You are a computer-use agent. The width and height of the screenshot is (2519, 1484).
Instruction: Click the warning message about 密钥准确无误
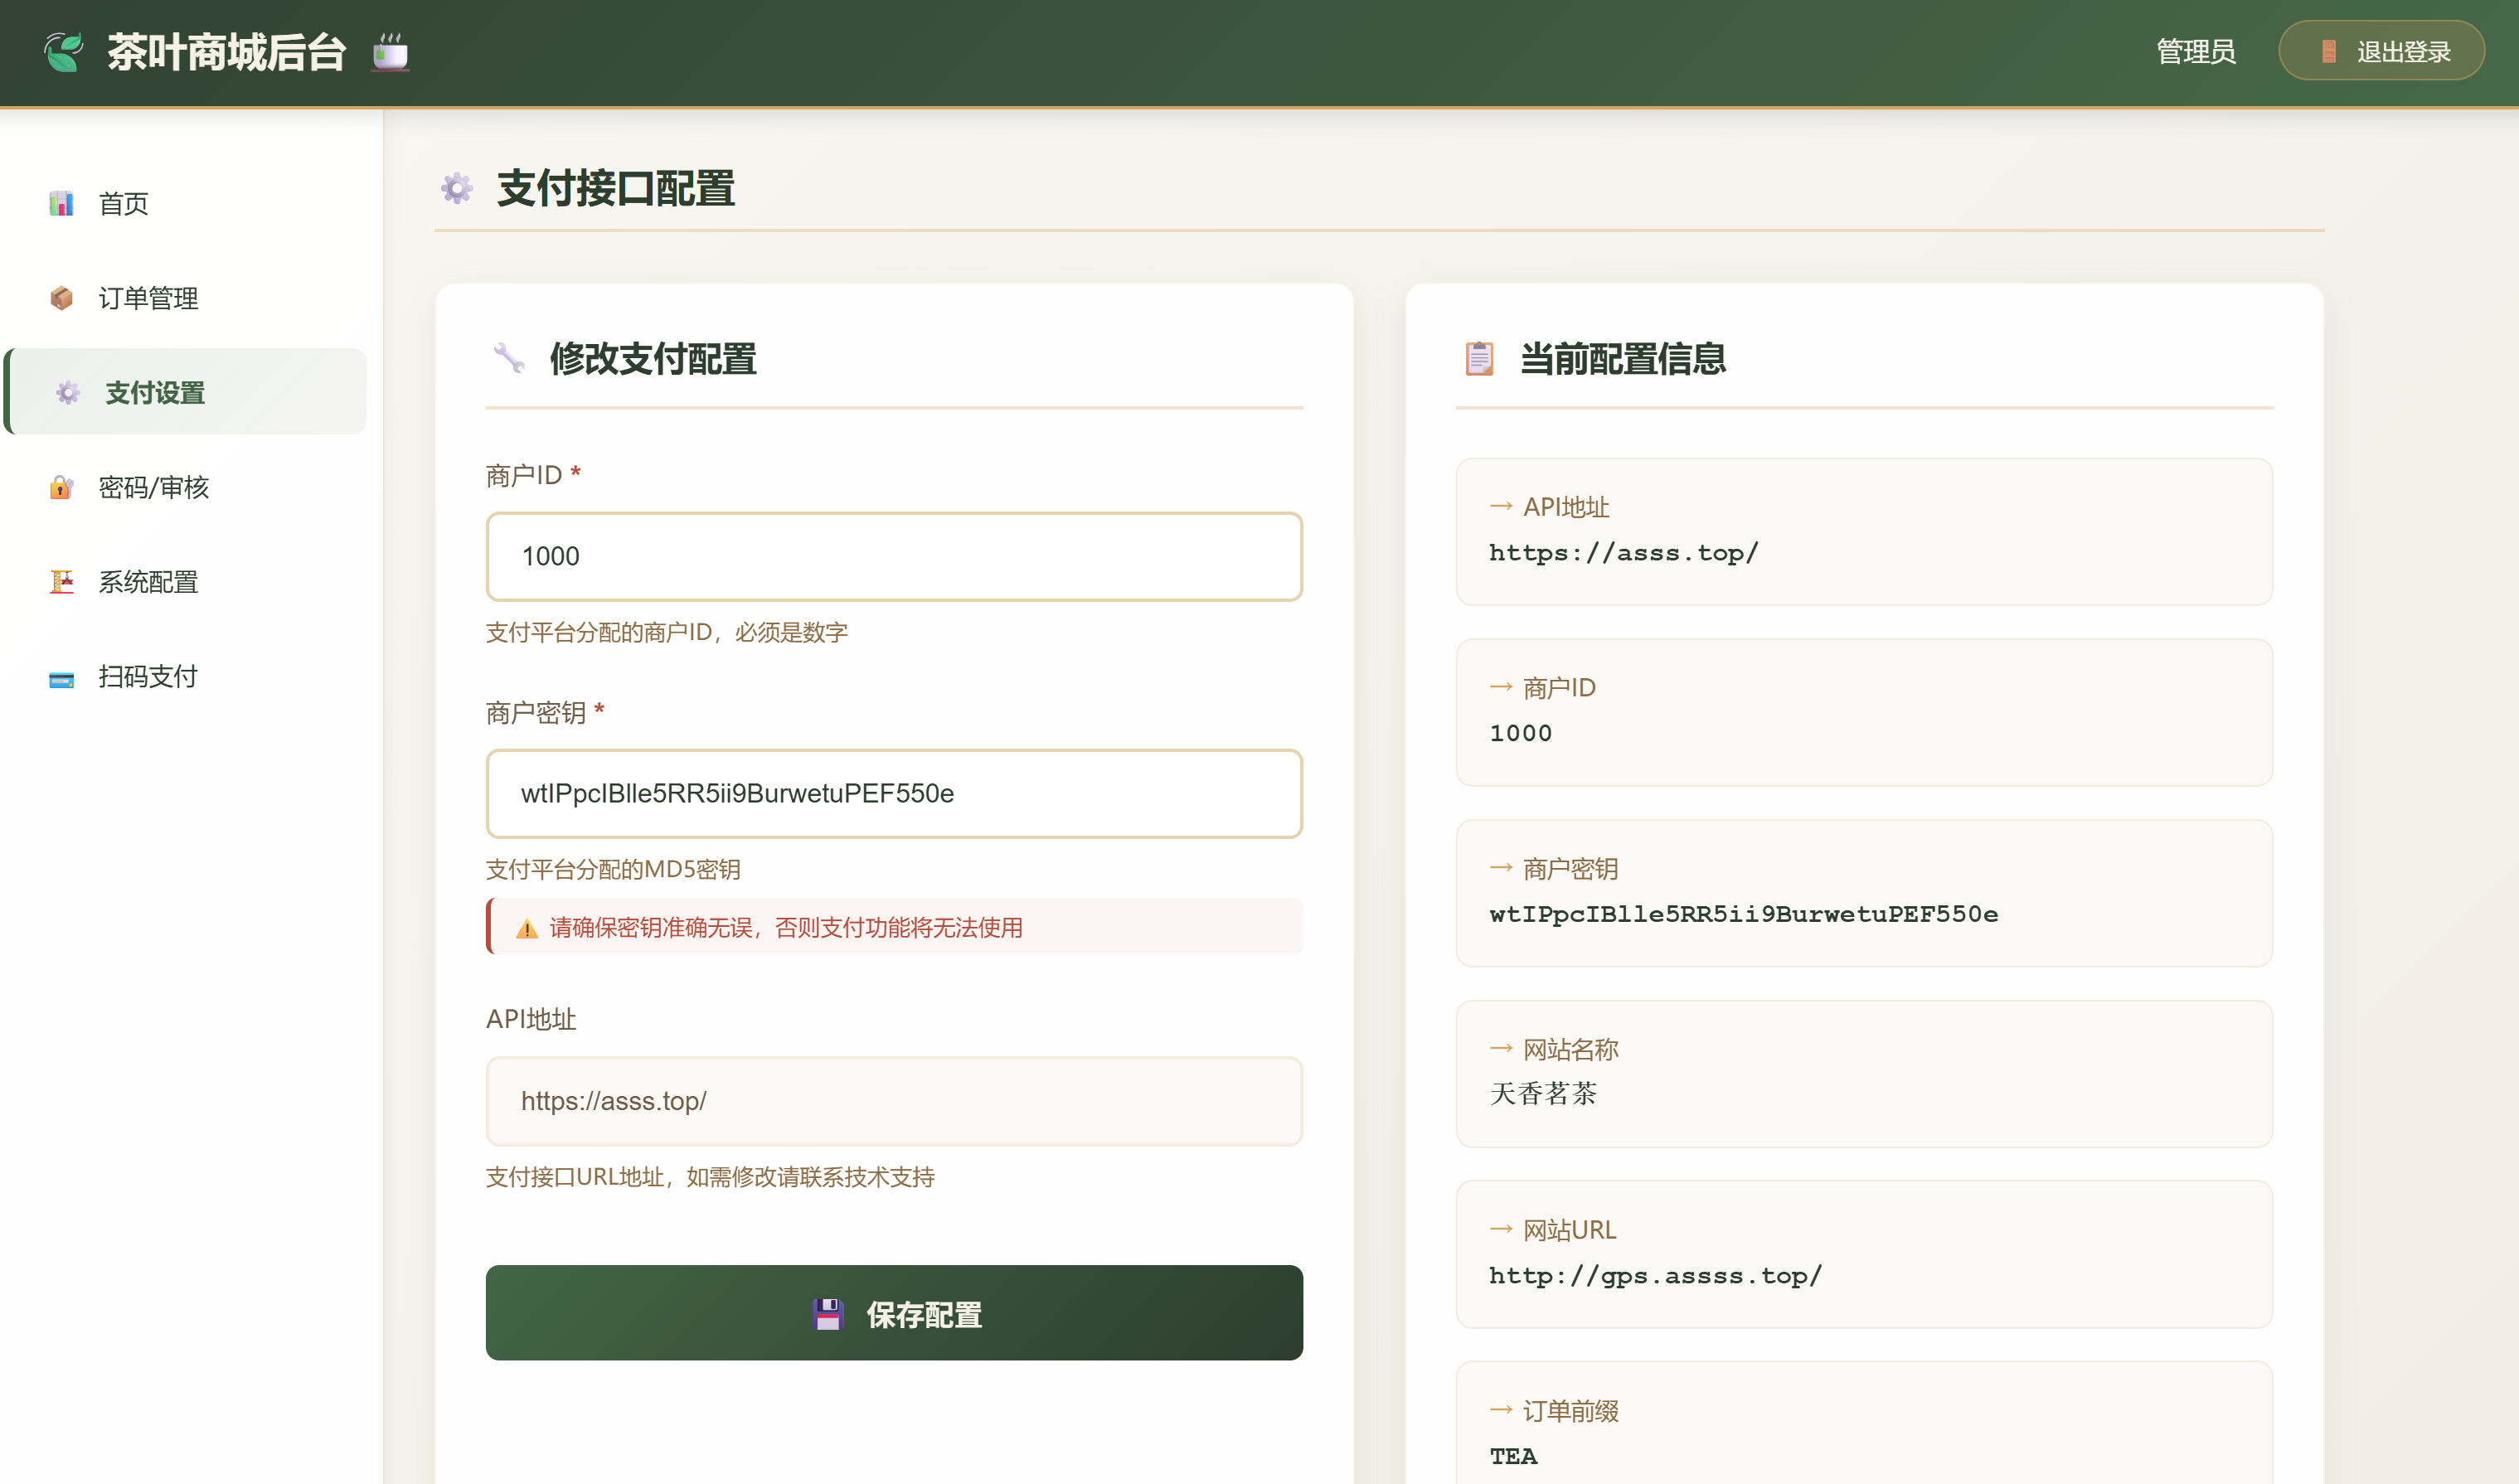pos(893,928)
